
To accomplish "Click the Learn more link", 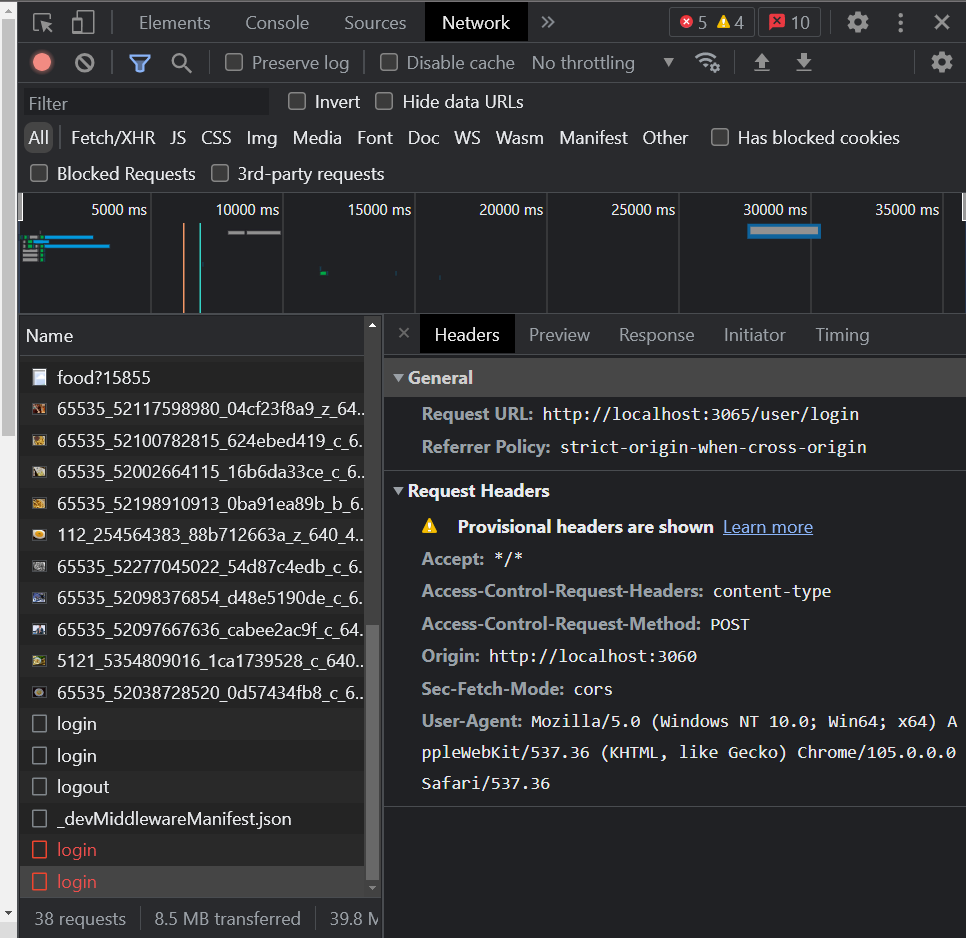I will click(767, 526).
